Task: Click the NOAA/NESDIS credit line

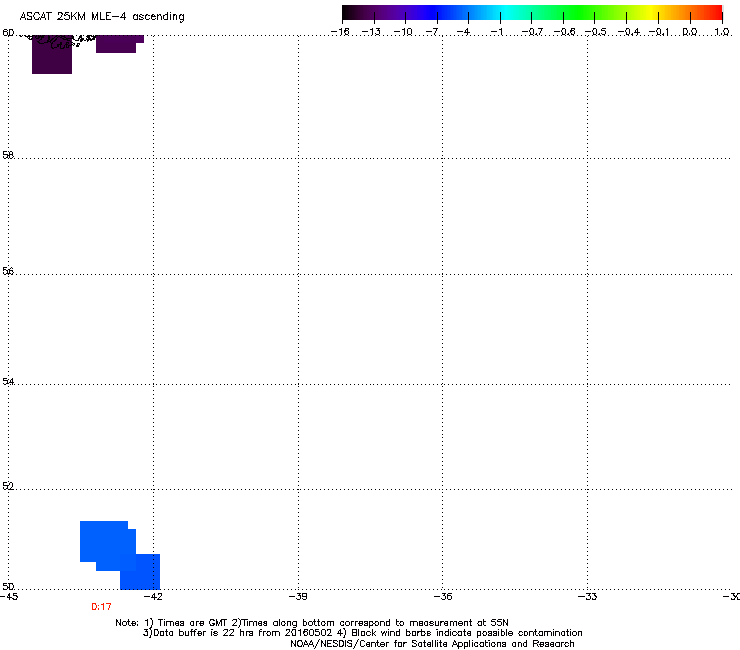Action: click(432, 644)
